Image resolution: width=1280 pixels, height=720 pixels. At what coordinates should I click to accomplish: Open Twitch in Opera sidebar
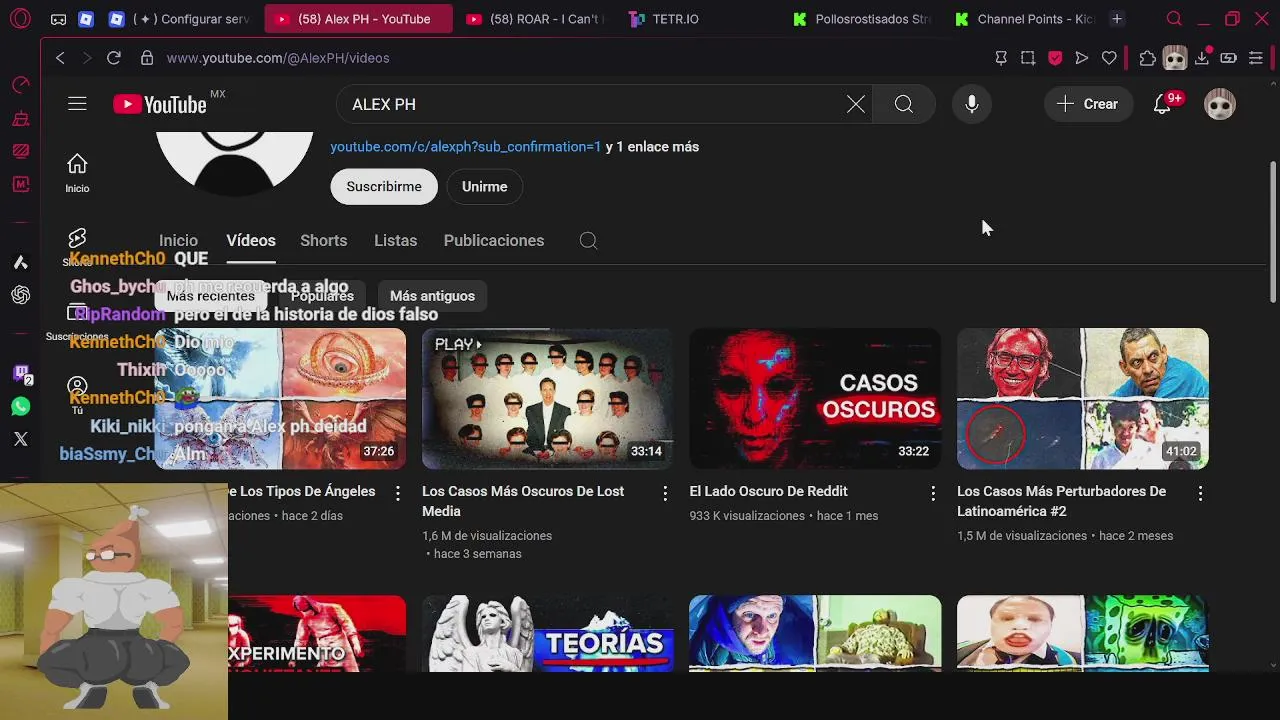pos(21,374)
